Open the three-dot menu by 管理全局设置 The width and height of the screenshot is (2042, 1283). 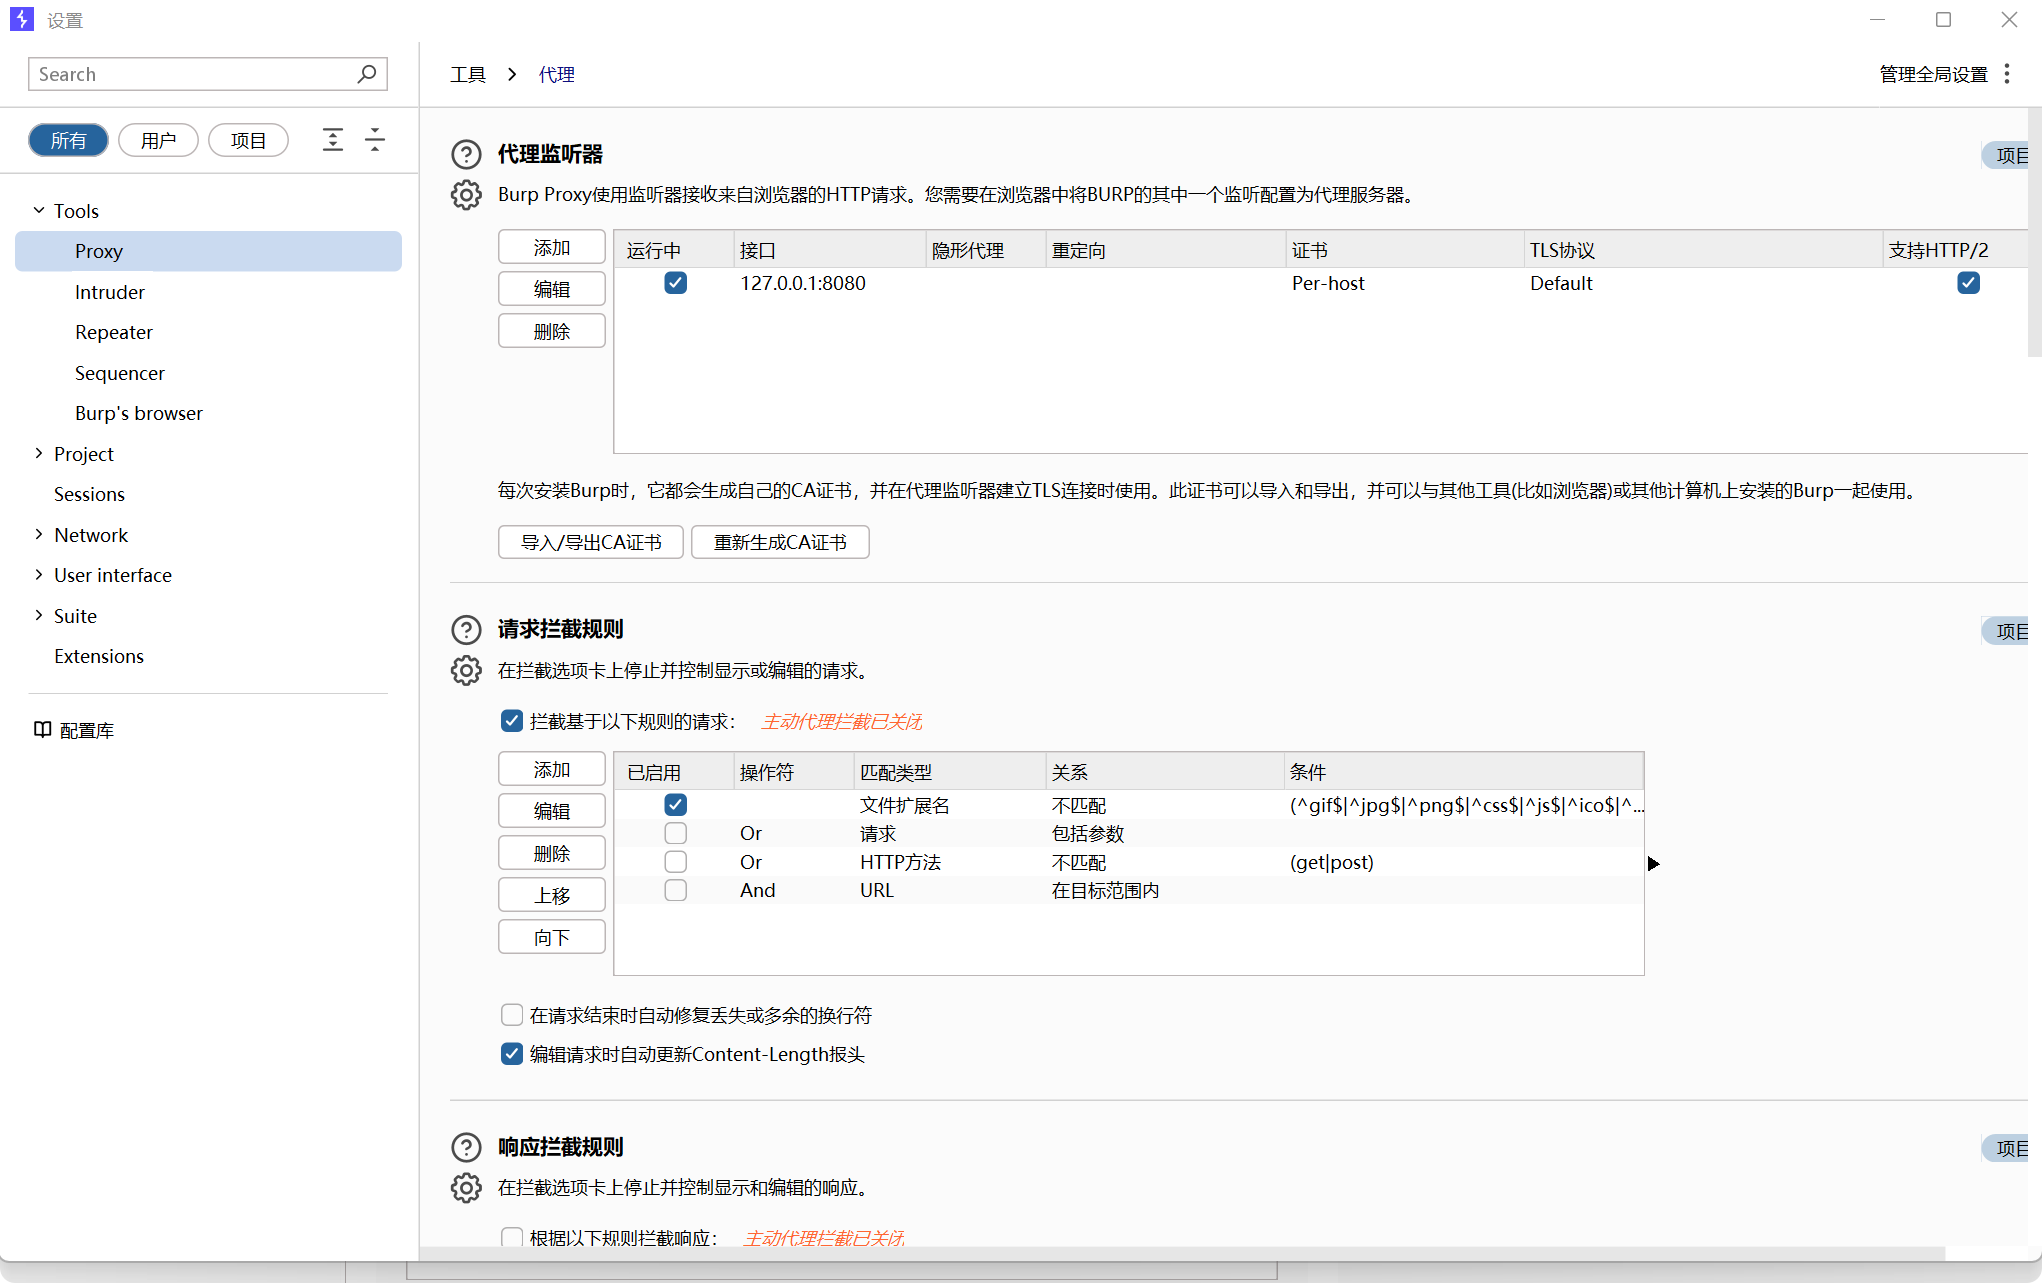2007,74
